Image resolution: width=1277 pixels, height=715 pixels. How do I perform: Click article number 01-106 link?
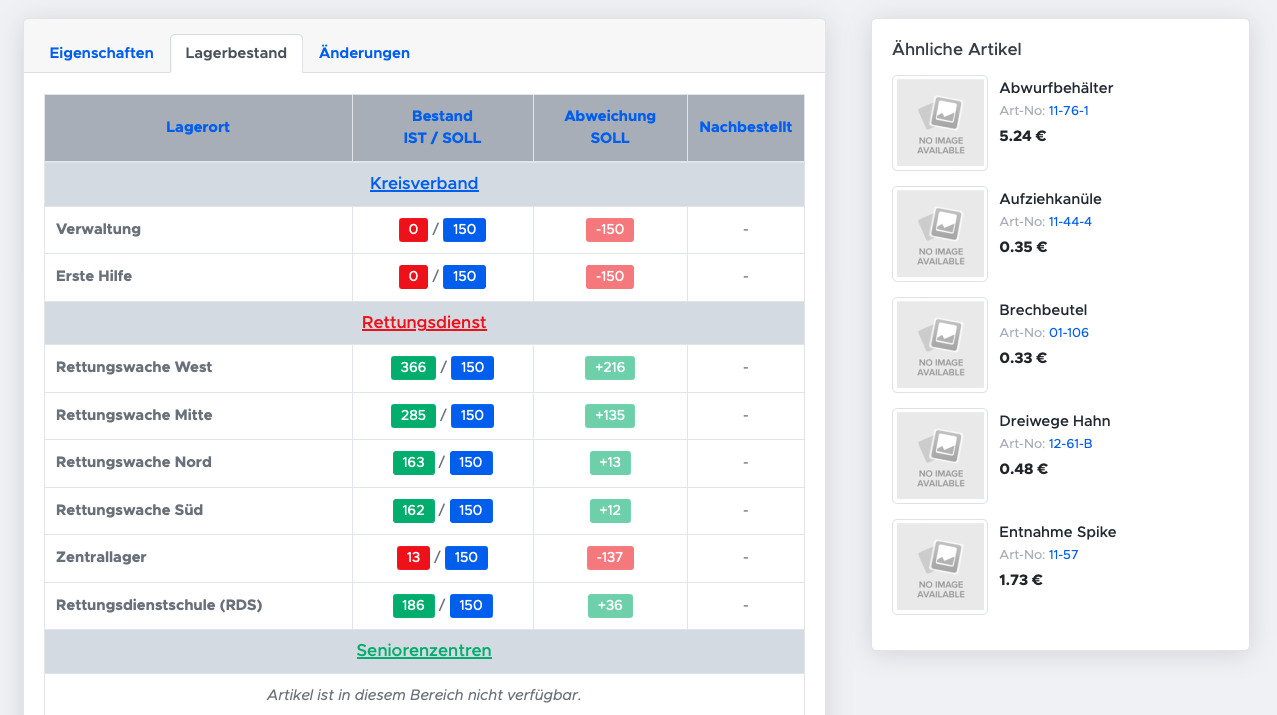point(1068,333)
